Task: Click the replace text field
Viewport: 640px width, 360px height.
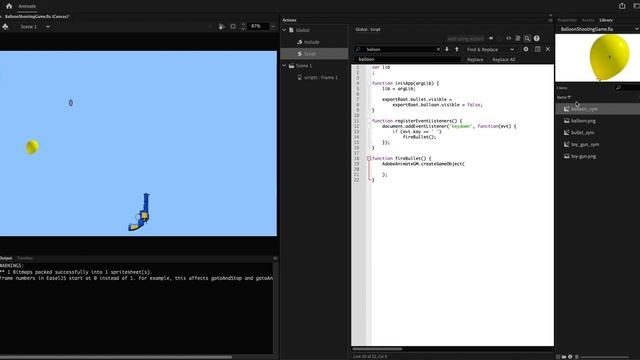Action: pyautogui.click(x=407, y=60)
